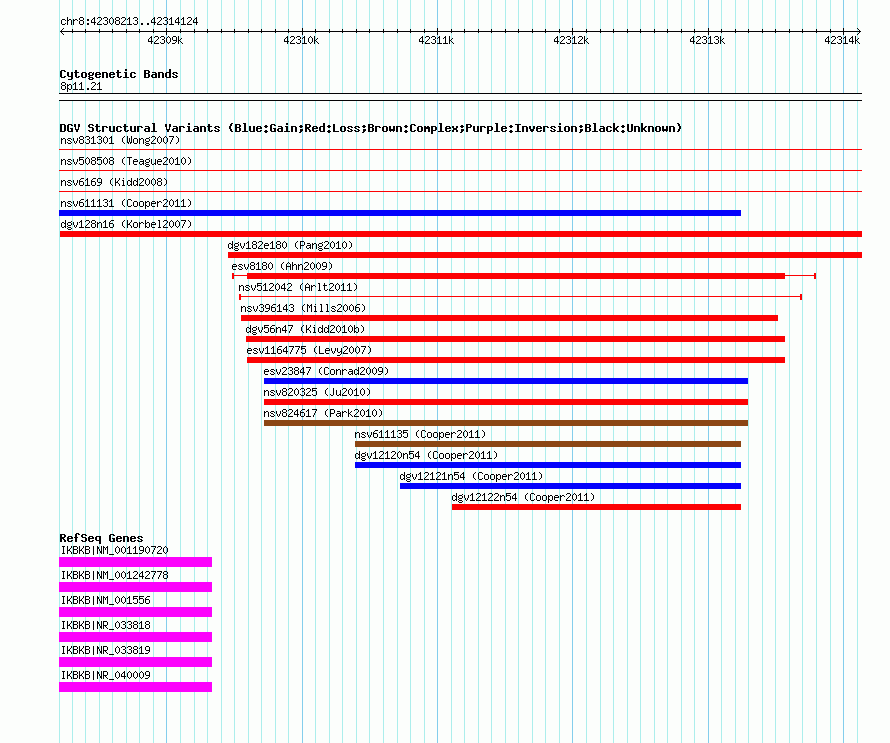Select the red dgv12122n54 (Cooper2011) bar

tap(597, 507)
